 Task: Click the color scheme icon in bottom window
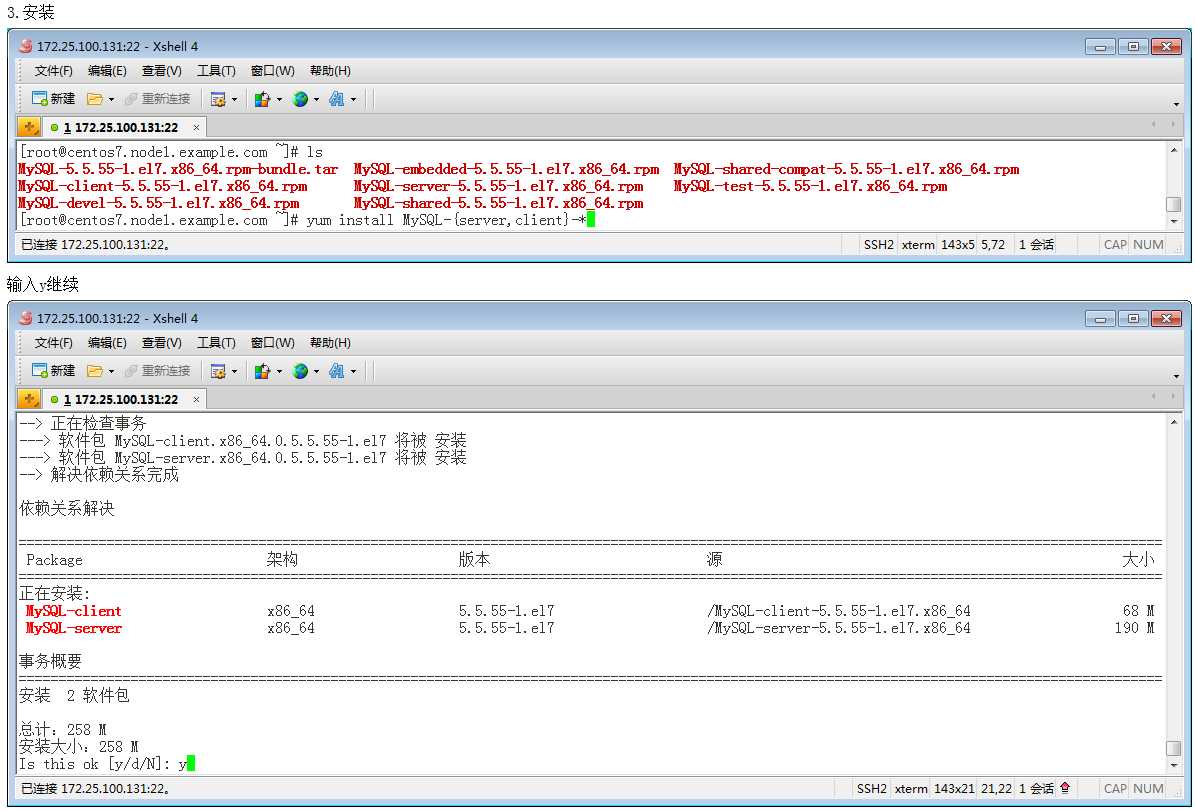click(263, 371)
